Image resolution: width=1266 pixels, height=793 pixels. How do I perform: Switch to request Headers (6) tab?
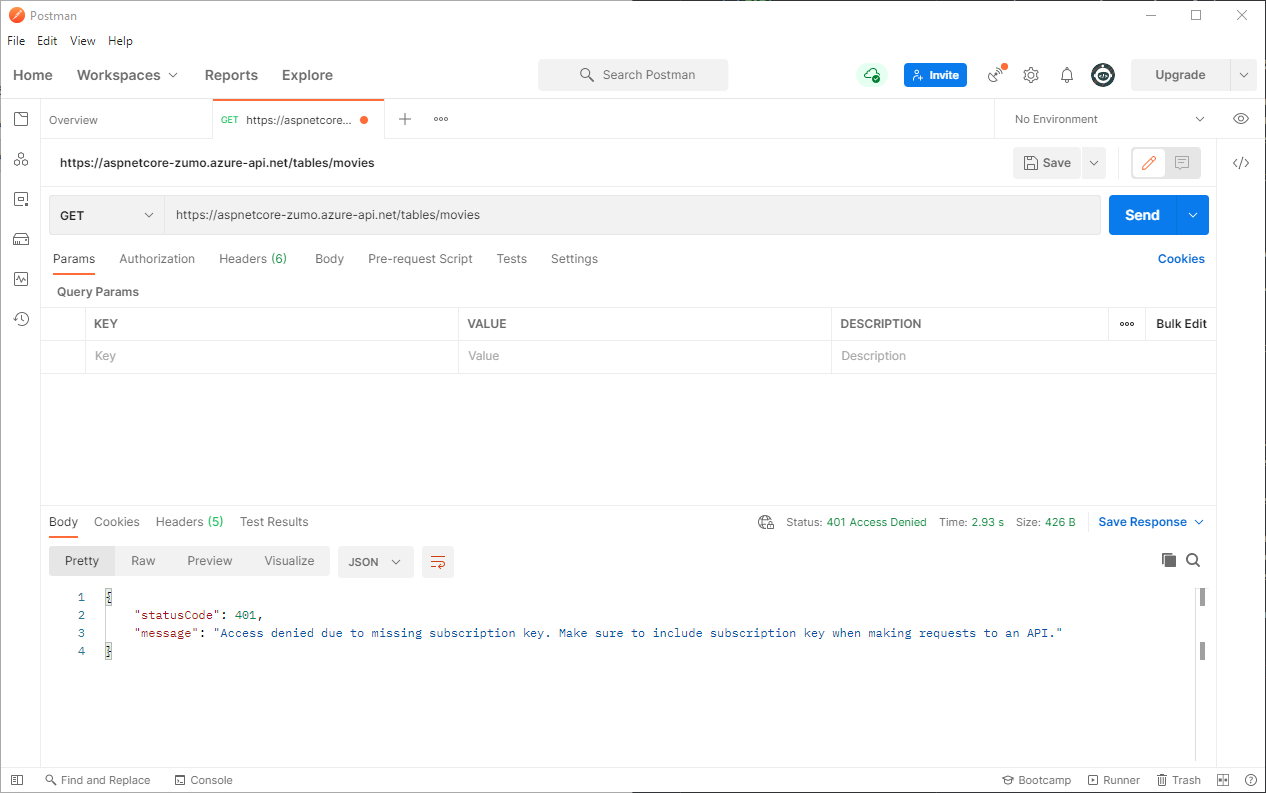(253, 259)
